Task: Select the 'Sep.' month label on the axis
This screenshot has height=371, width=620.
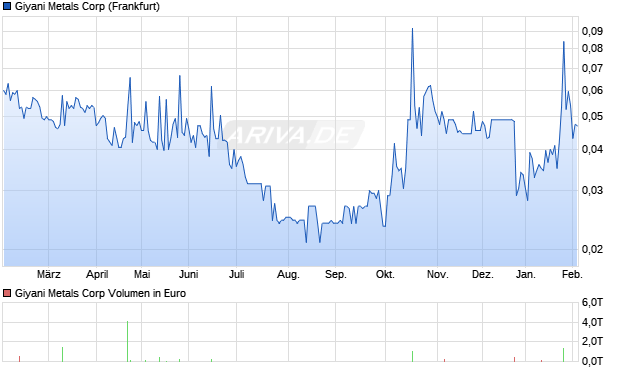Action: (x=336, y=274)
